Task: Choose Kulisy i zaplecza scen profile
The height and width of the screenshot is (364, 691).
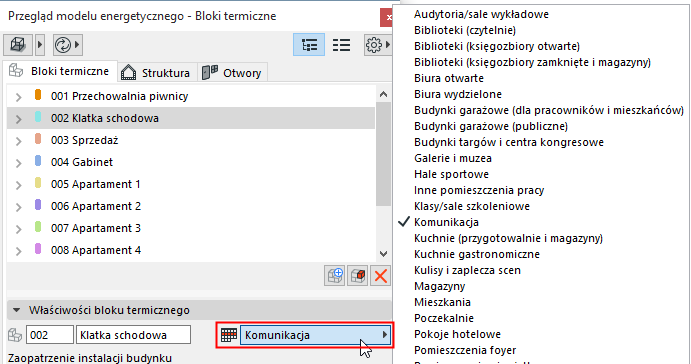Action: 467,270
